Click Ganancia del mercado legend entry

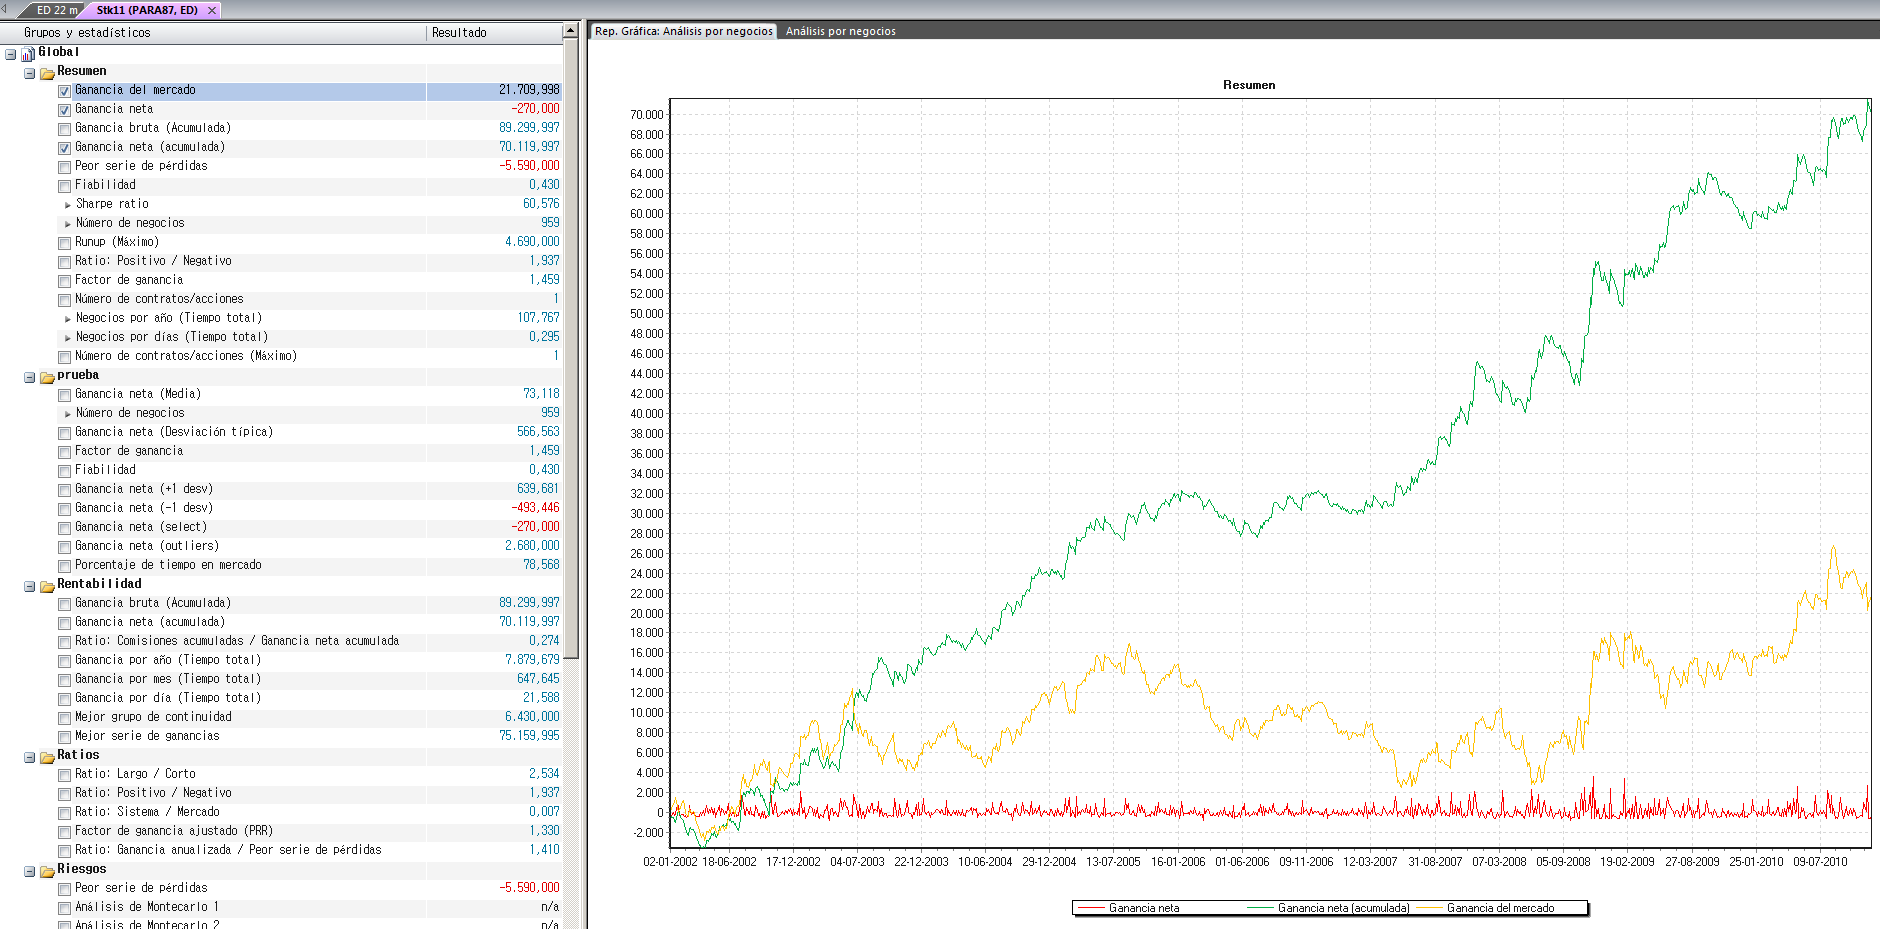coord(1500,908)
